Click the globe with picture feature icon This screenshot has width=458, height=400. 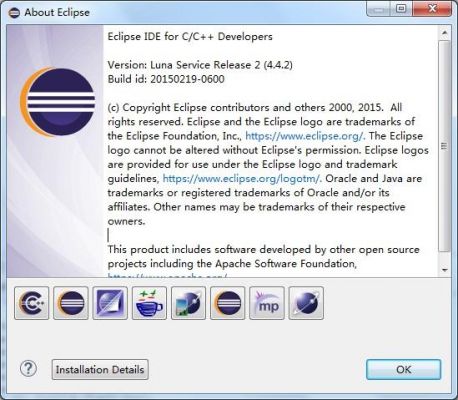pos(189,303)
